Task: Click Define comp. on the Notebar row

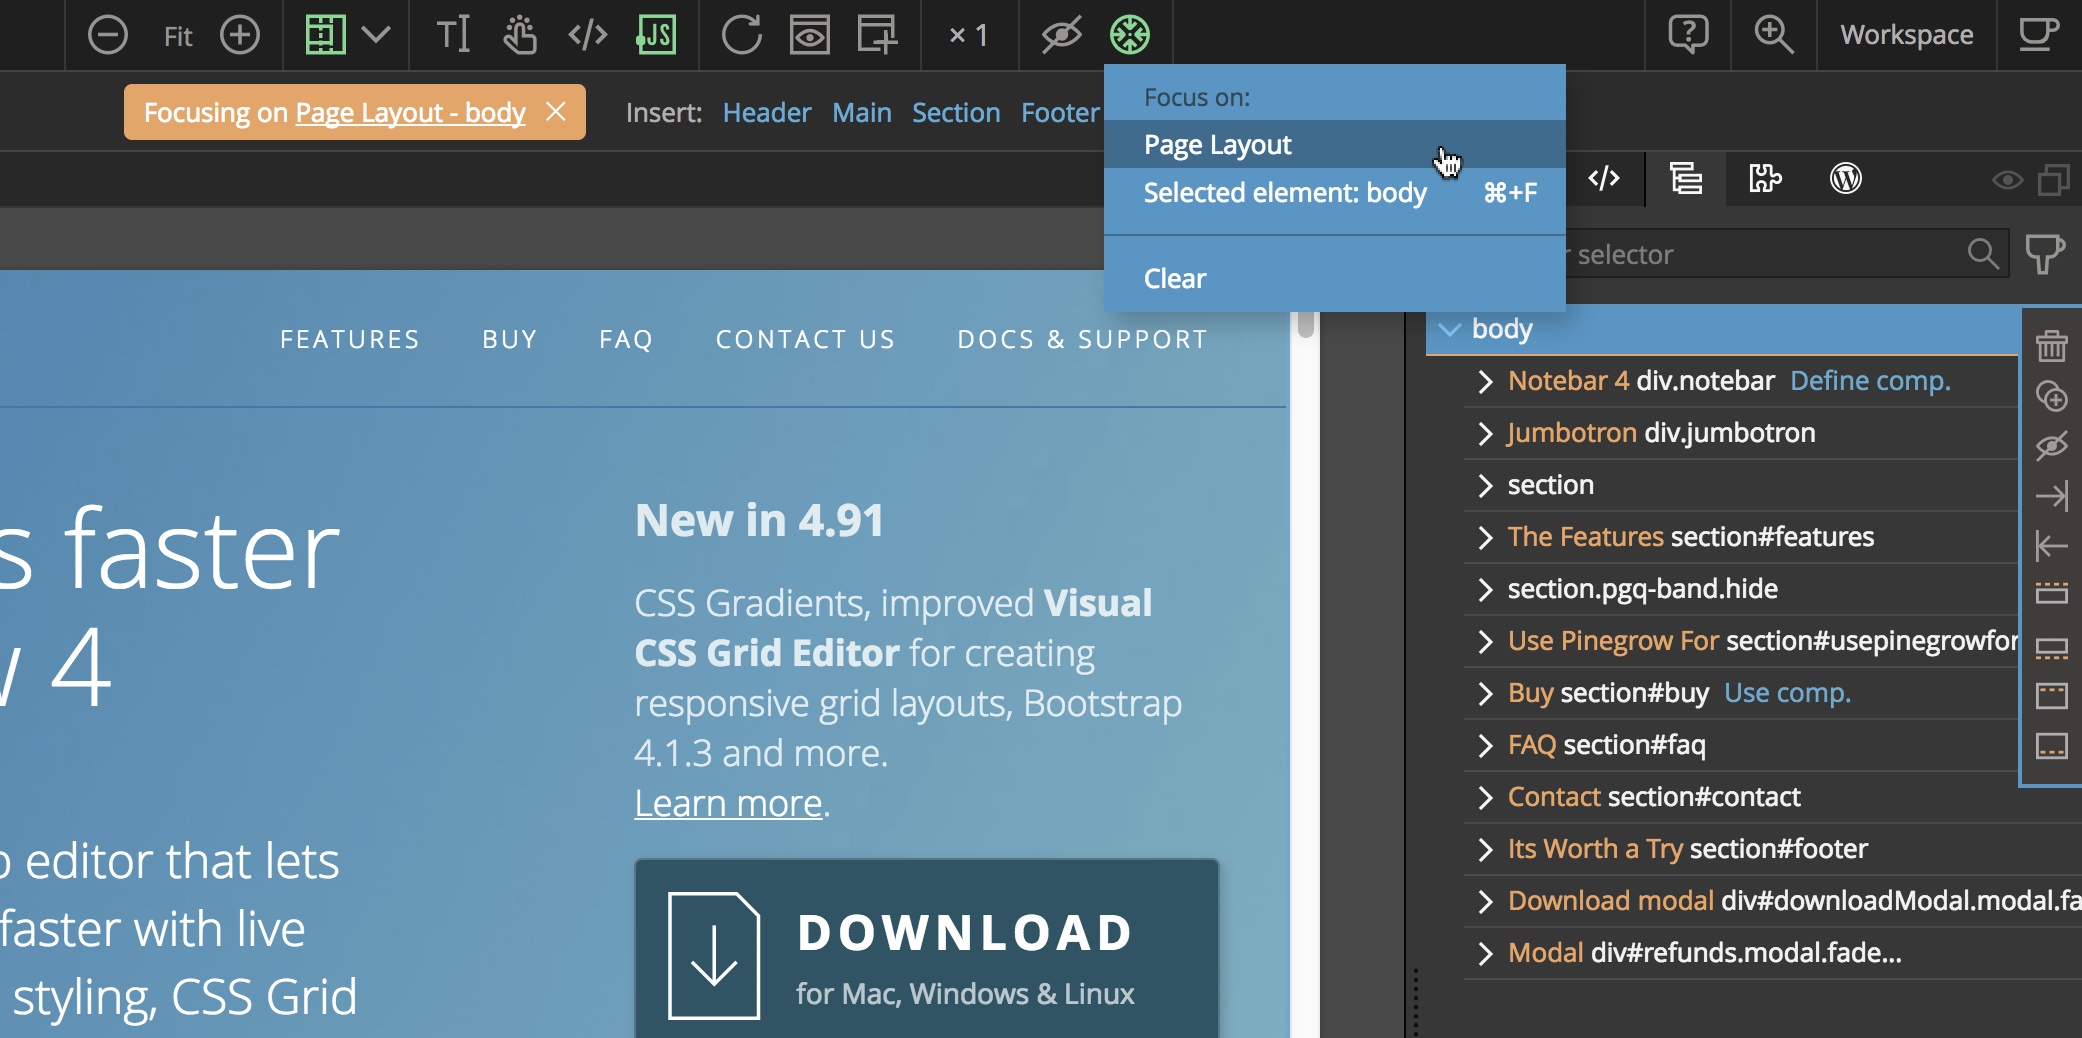Action: pos(1870,381)
